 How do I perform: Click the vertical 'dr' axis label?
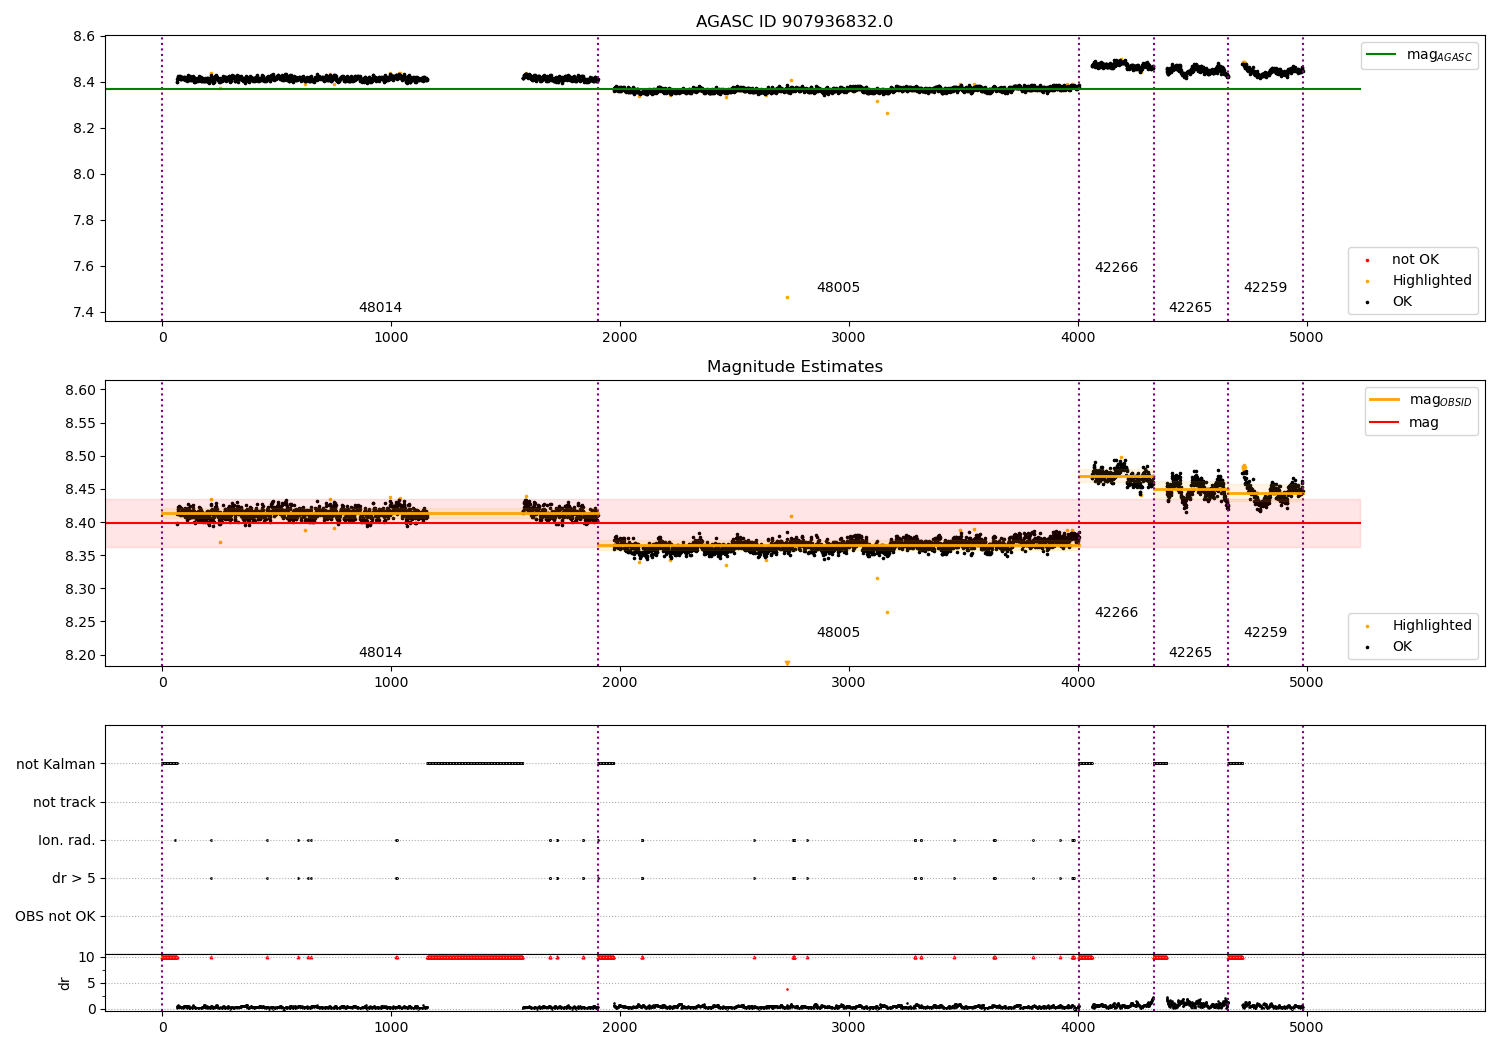point(65,983)
